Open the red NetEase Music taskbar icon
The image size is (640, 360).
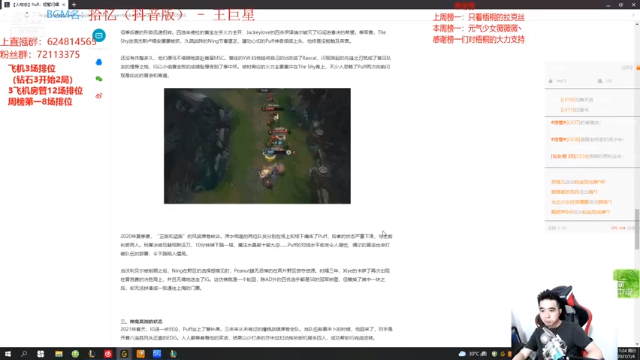coord(108,354)
